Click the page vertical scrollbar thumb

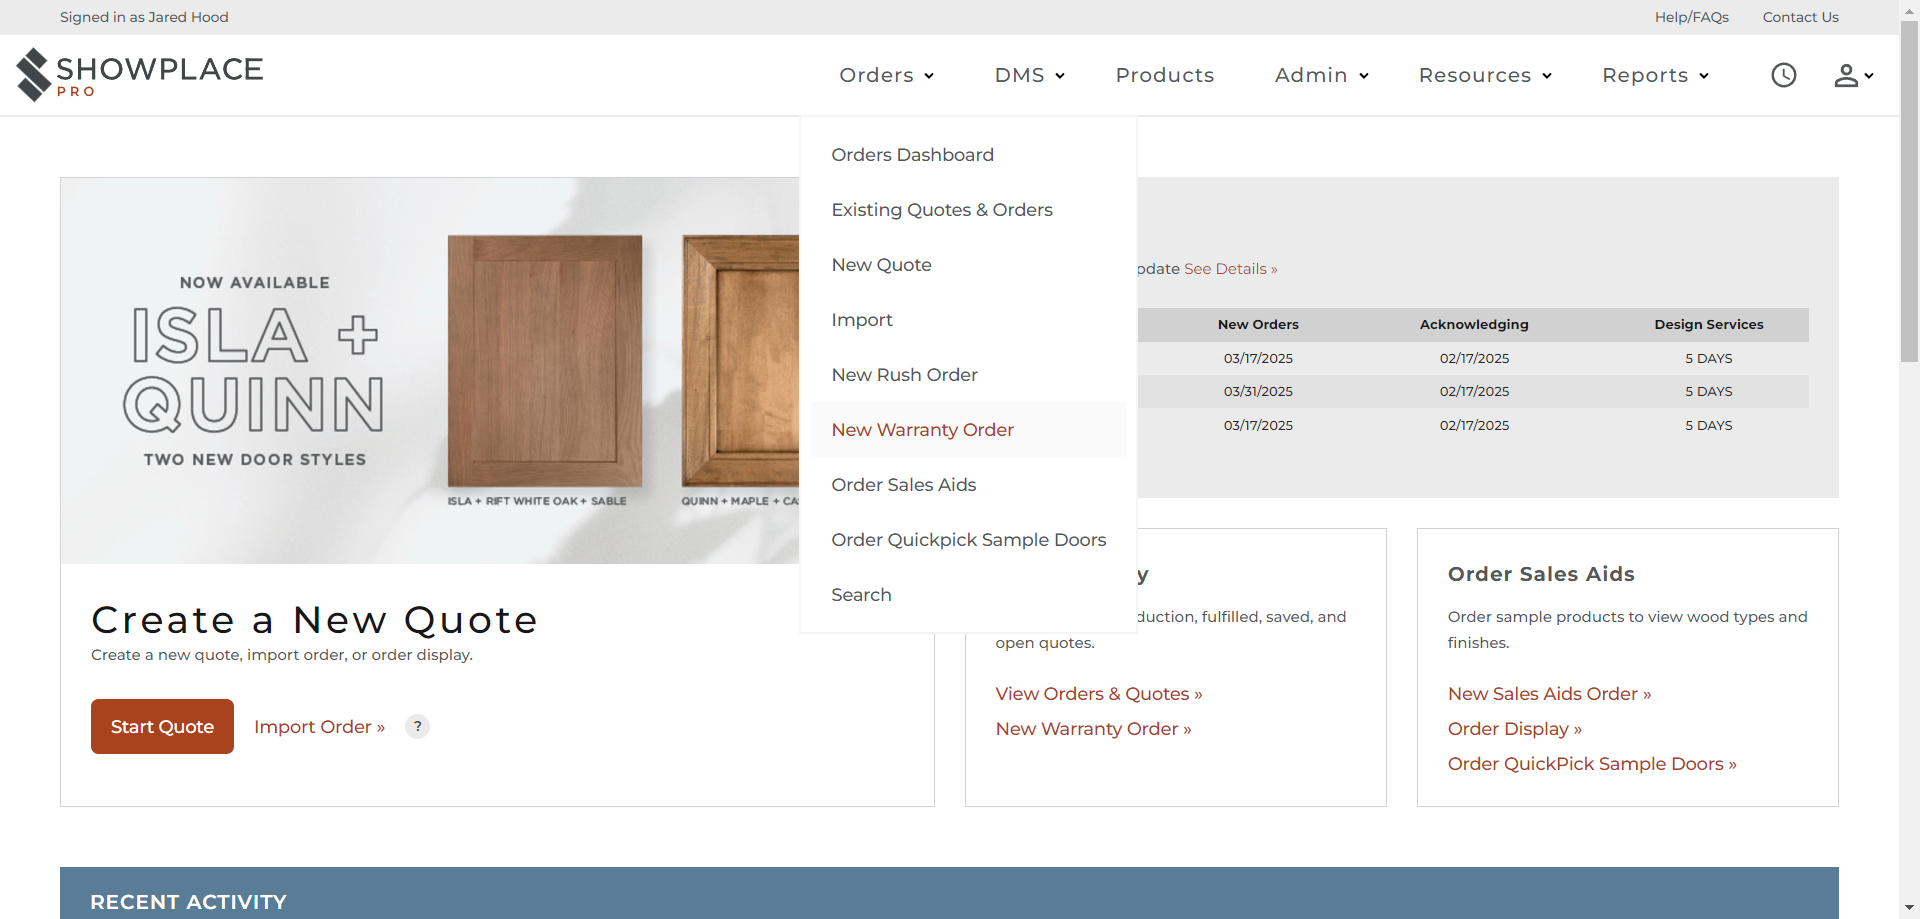click(1909, 190)
